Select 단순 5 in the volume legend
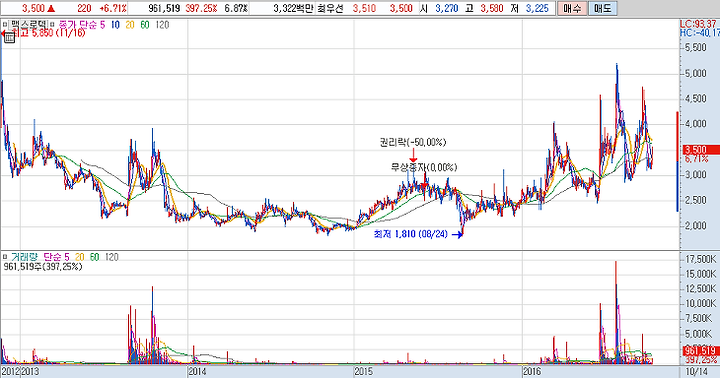 click(56, 257)
